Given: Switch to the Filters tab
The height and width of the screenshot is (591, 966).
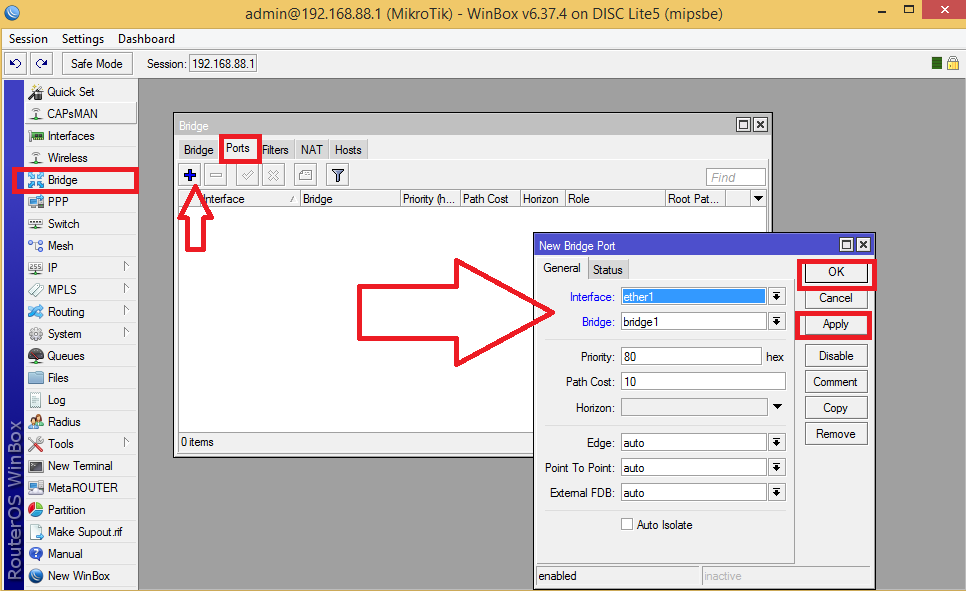Looking at the screenshot, I should click(275, 150).
